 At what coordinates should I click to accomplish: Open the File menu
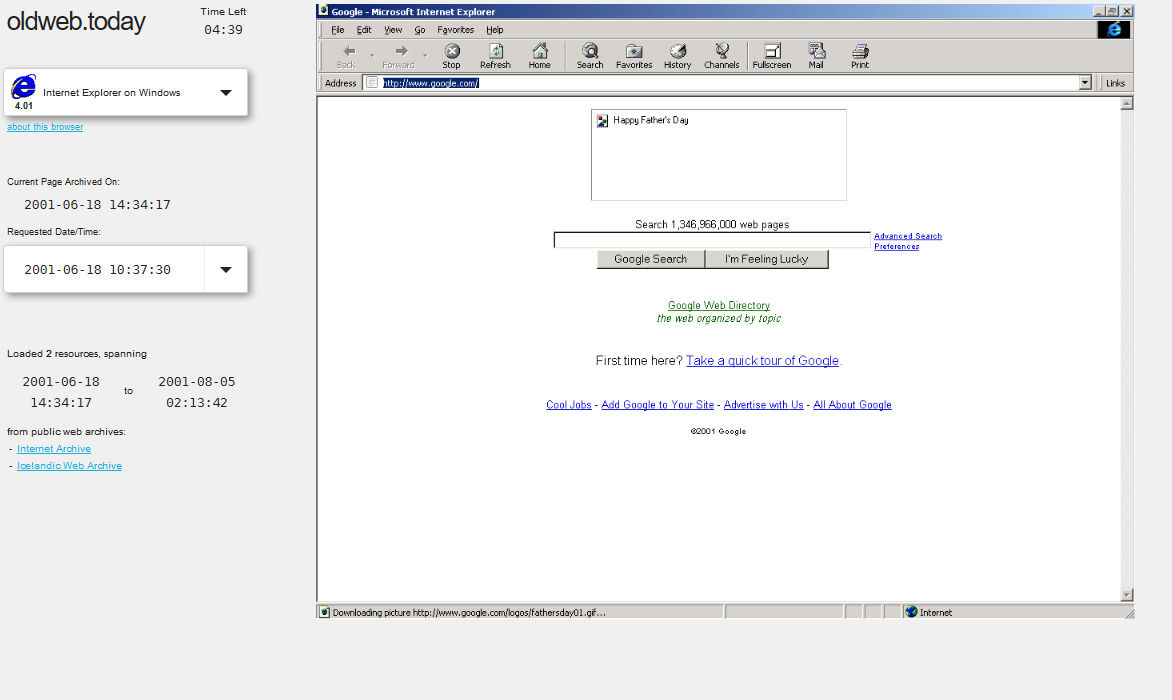point(338,30)
